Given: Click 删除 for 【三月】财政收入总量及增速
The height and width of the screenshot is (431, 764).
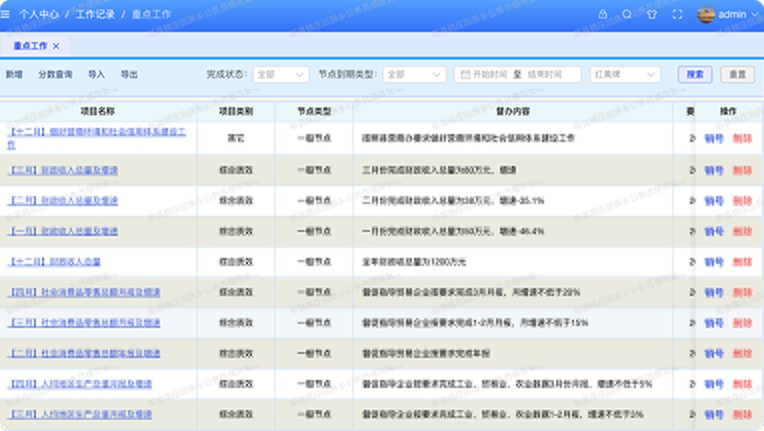Looking at the screenshot, I should 743,170.
